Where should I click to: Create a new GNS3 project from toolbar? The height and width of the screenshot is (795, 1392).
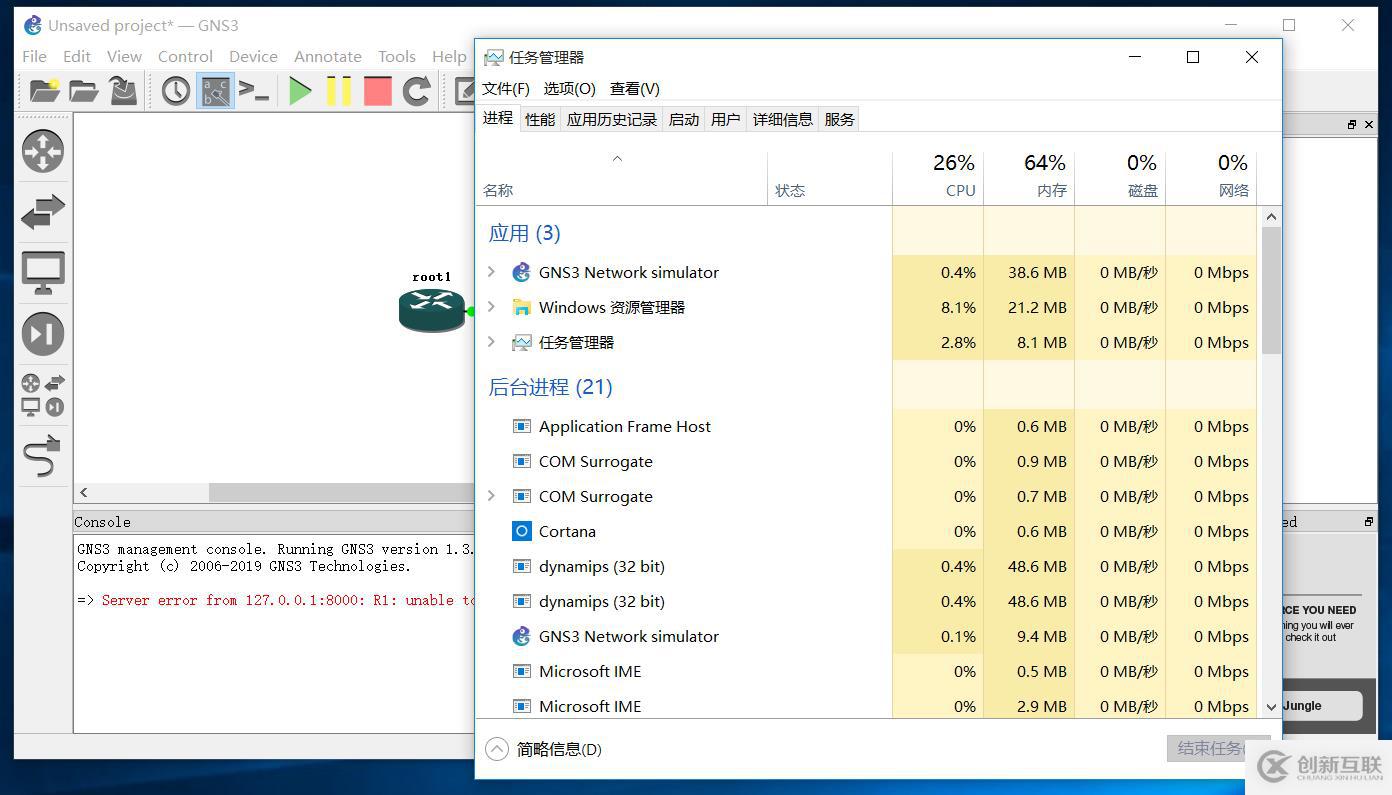tap(44, 91)
